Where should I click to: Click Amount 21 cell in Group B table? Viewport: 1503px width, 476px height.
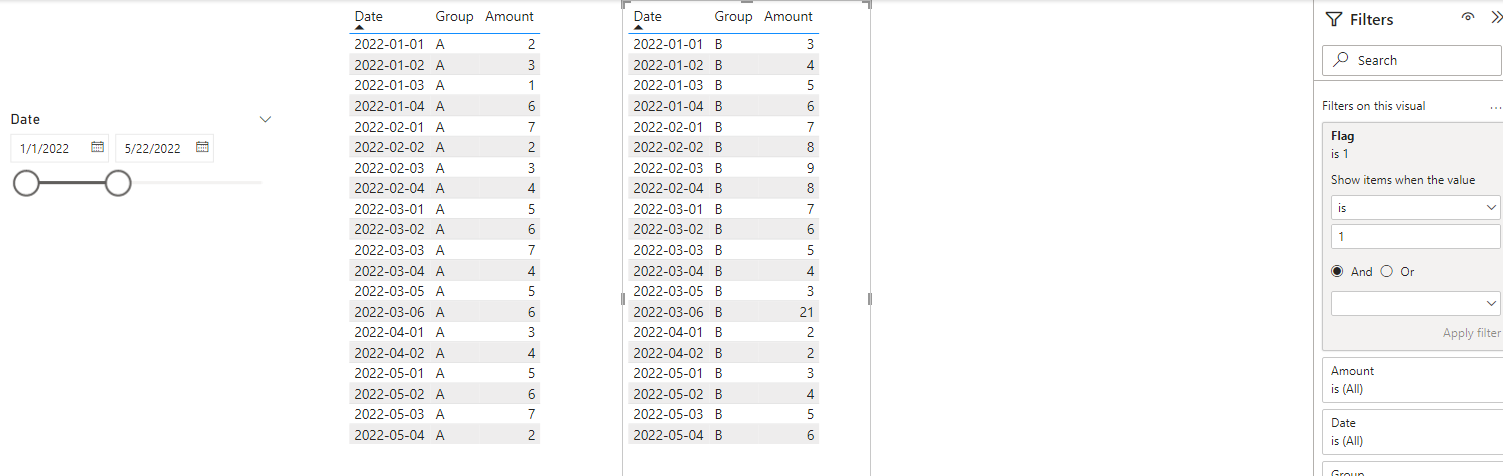click(x=807, y=312)
